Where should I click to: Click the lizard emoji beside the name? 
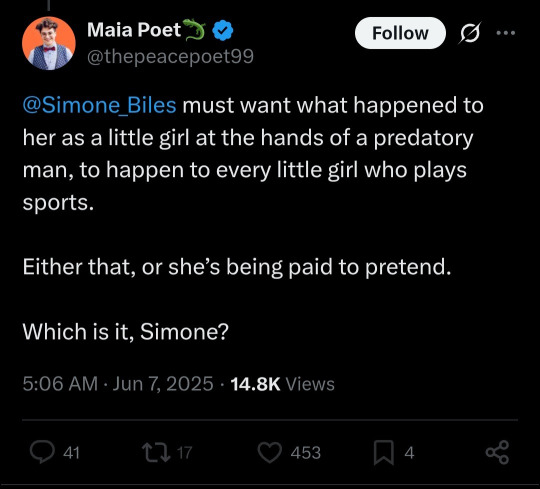(x=194, y=30)
